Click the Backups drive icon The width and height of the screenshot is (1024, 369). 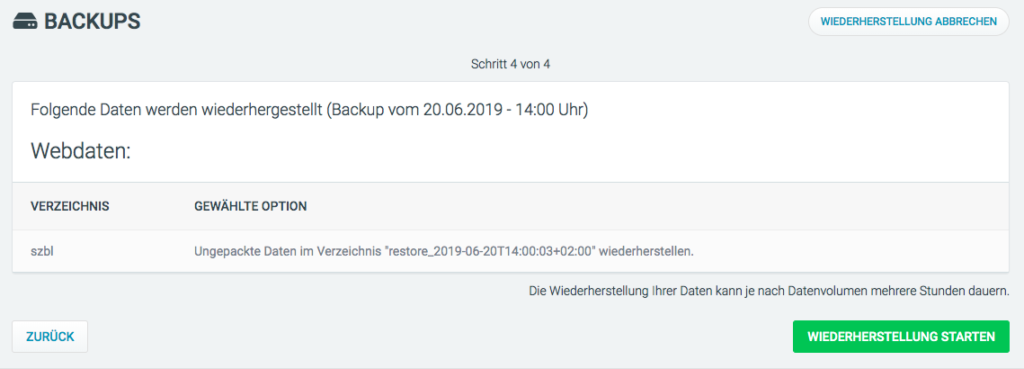(25, 22)
